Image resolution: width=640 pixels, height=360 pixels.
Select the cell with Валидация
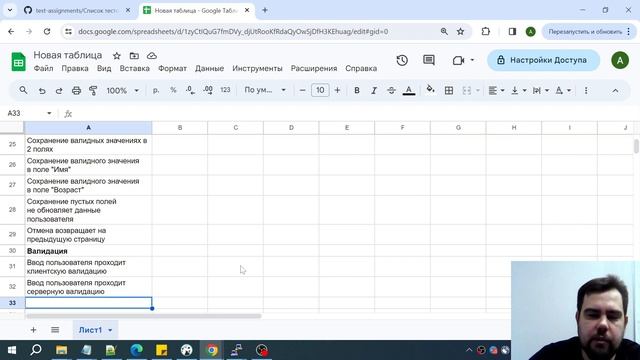point(88,251)
